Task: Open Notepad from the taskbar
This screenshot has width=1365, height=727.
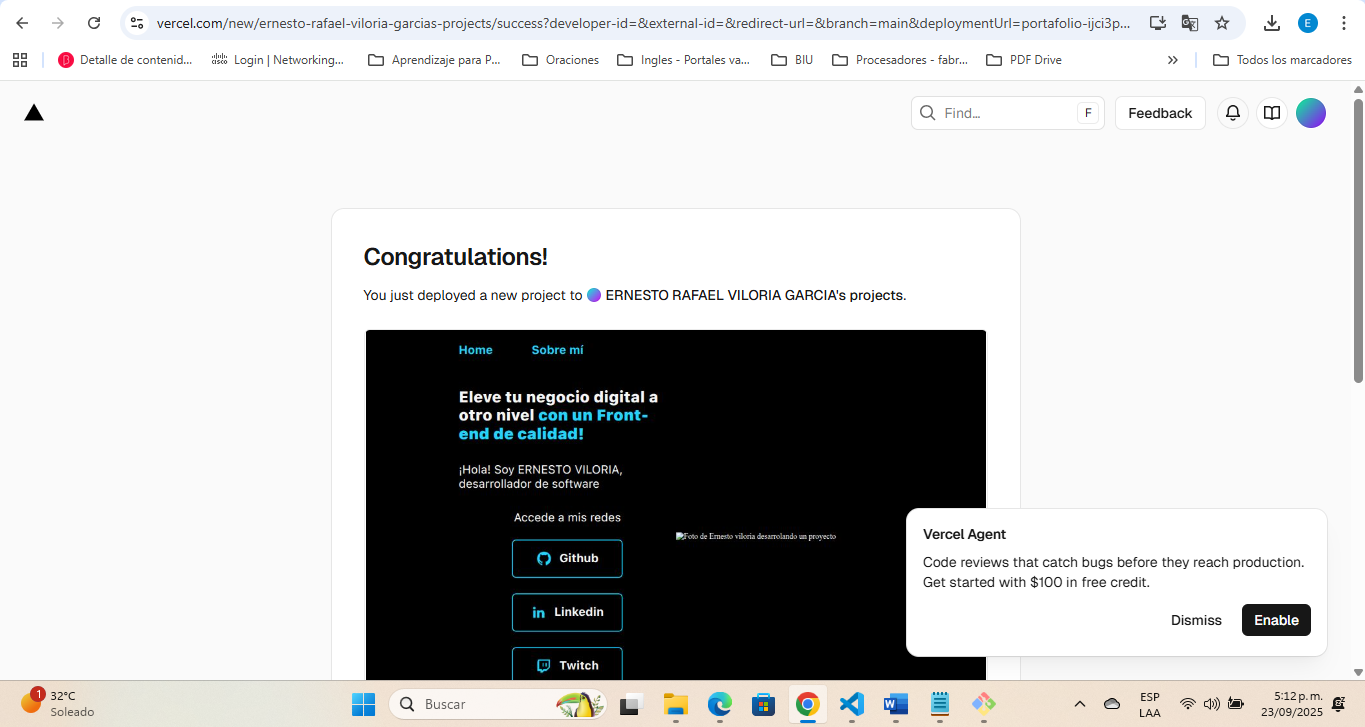Action: tap(939, 704)
